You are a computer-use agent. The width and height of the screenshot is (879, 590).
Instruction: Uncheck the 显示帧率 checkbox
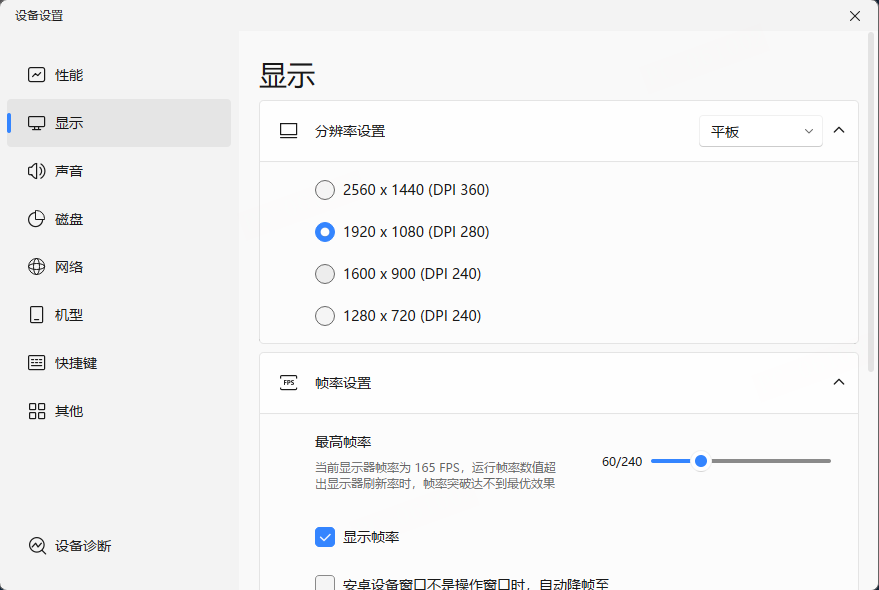[324, 537]
